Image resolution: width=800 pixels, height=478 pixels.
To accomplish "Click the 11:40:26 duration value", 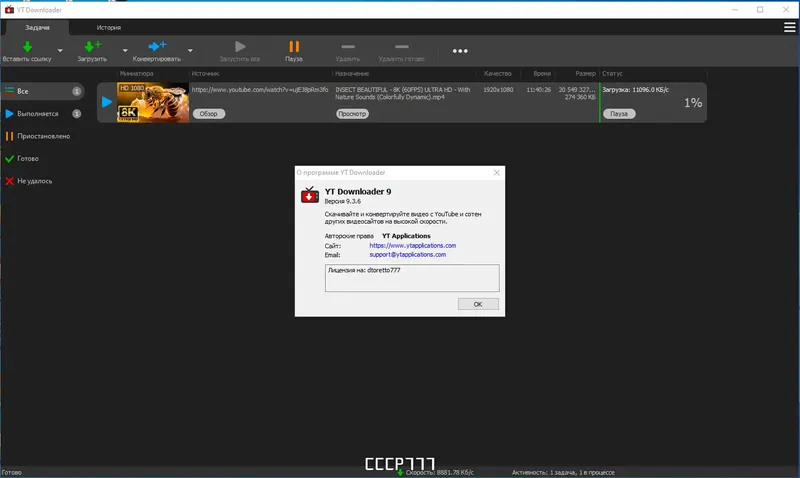I will (538, 90).
